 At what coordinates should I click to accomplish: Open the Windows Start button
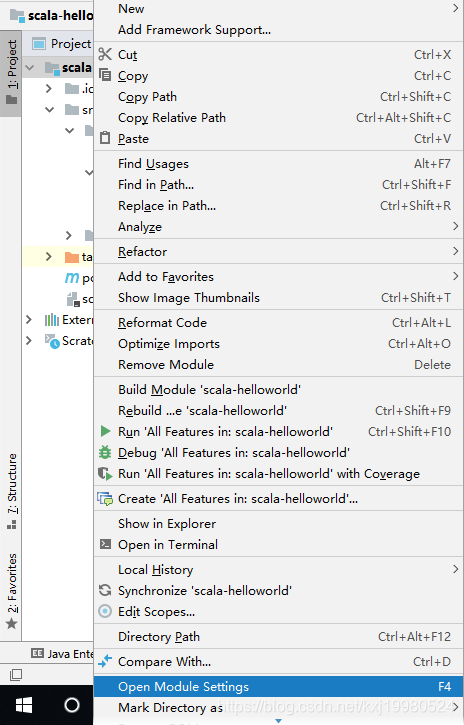tap(24, 705)
